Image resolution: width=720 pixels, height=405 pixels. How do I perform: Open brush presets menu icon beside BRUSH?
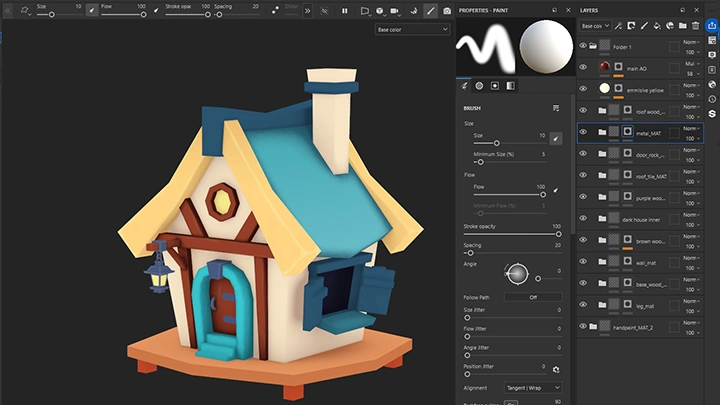coord(556,108)
